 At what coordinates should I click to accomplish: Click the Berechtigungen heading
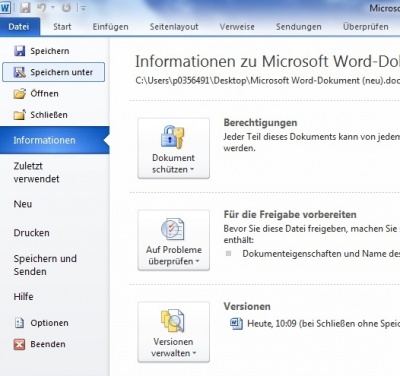[260, 123]
